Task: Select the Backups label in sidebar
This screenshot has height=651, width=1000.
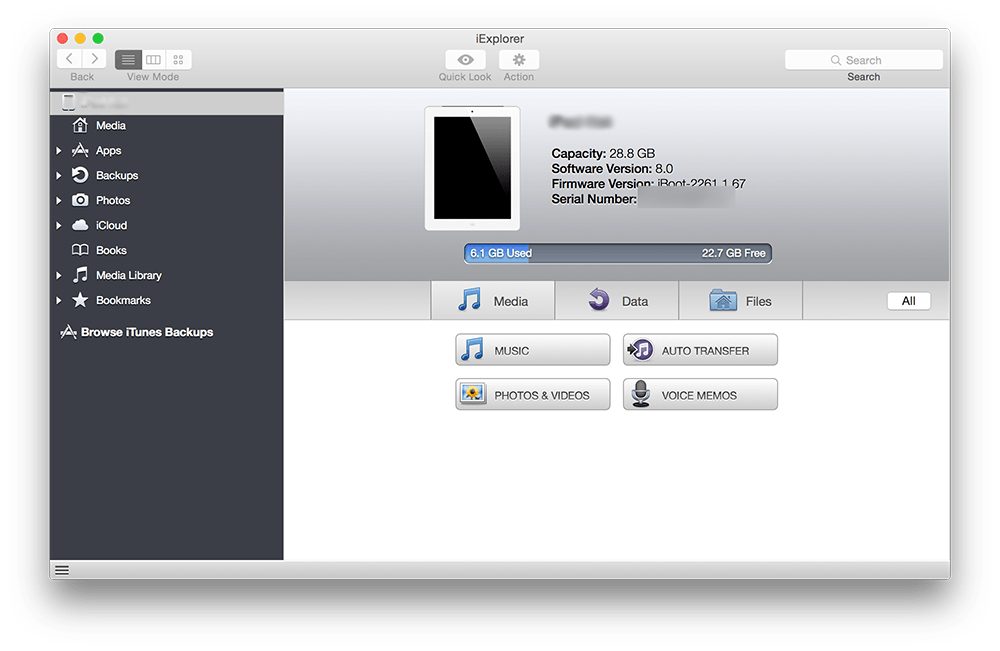Action: (117, 175)
